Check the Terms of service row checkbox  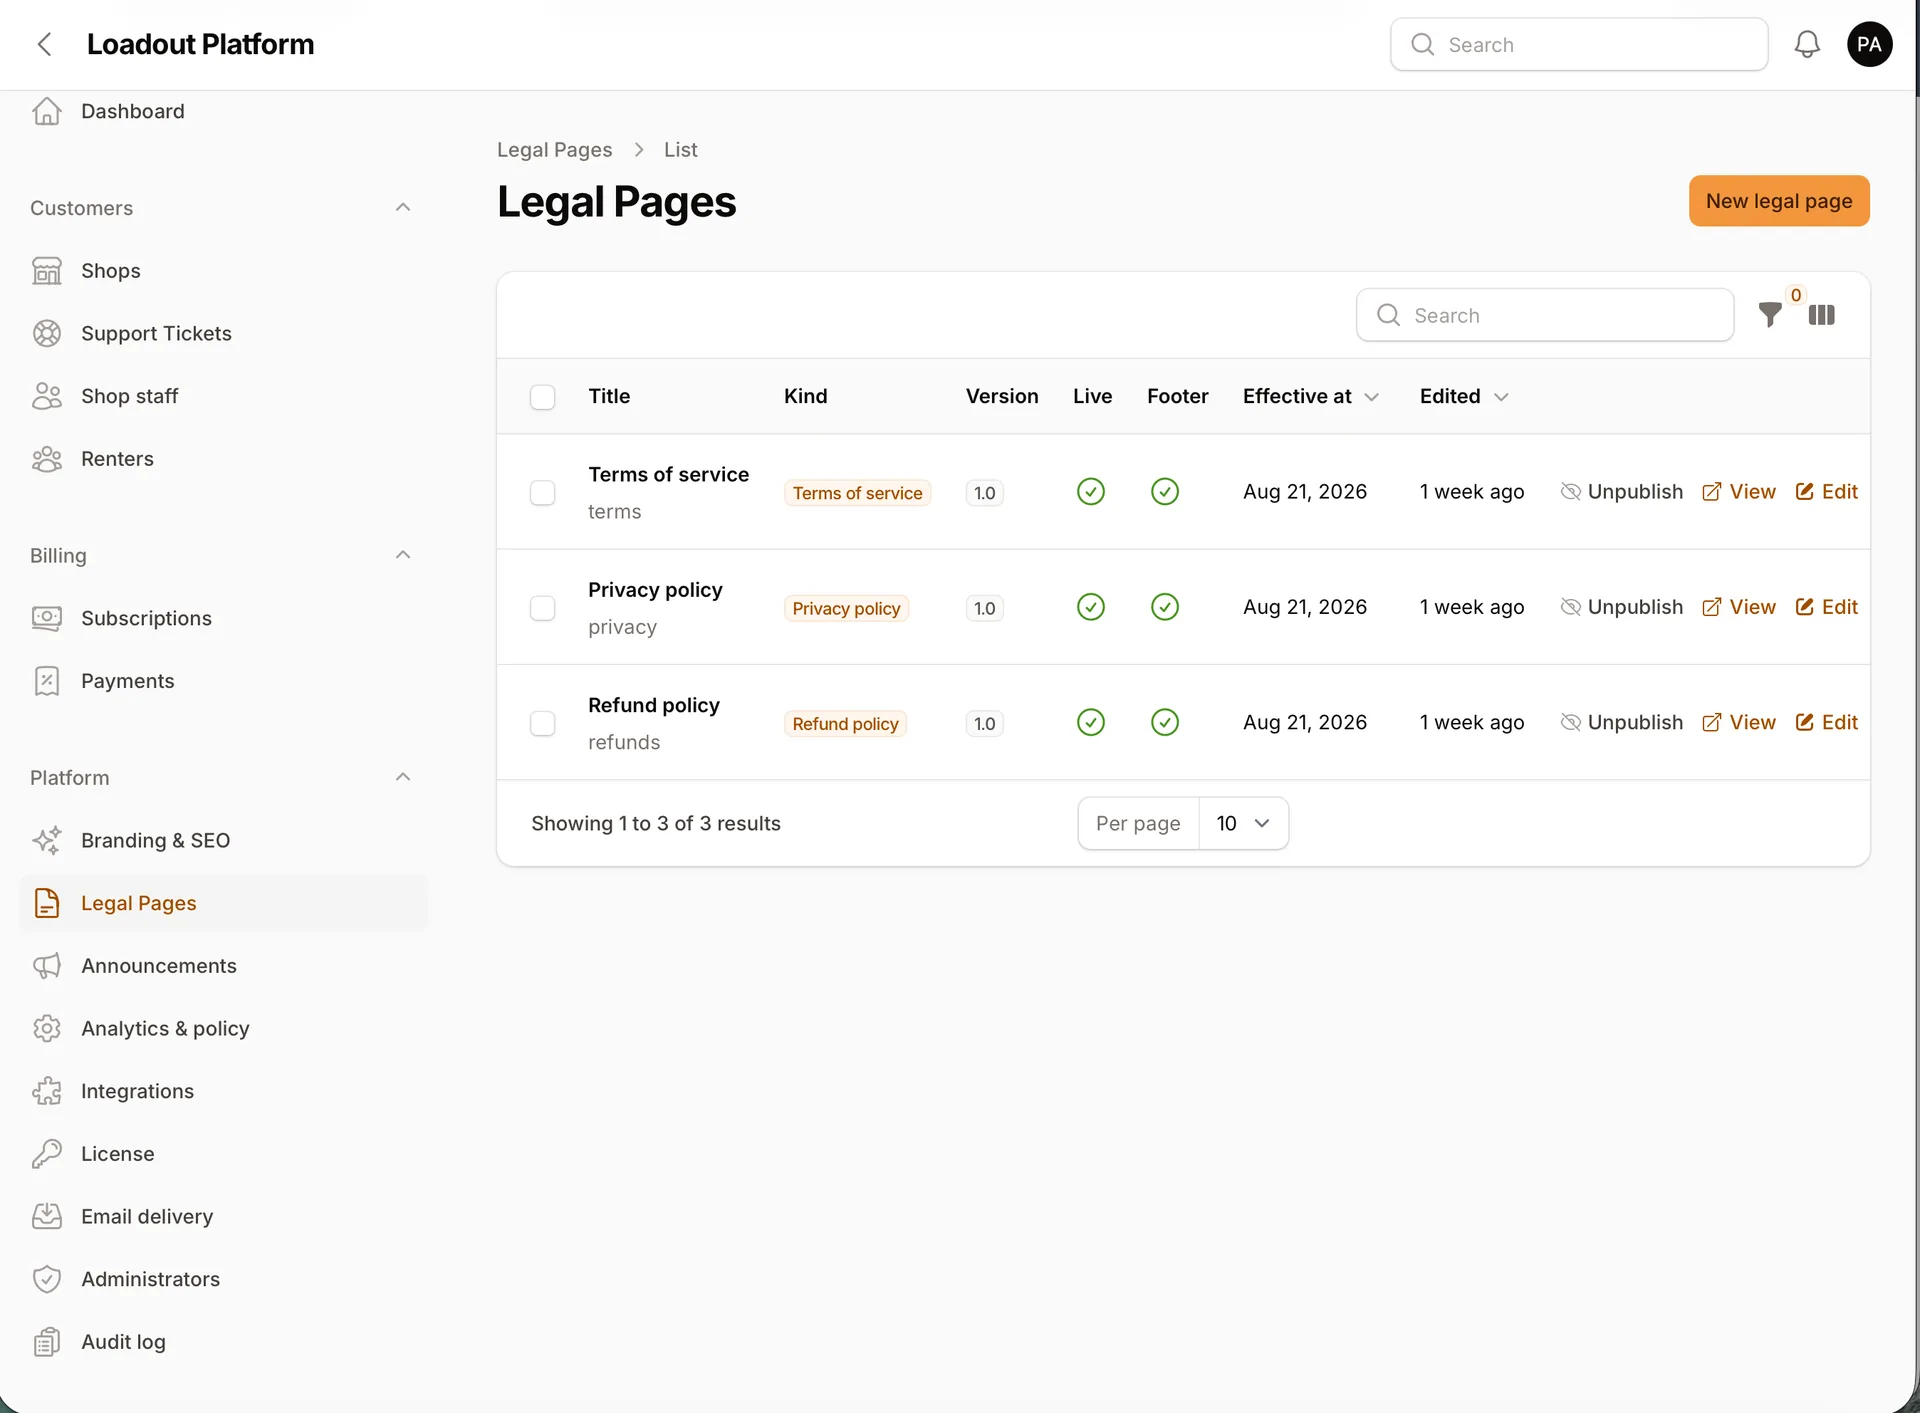(542, 493)
